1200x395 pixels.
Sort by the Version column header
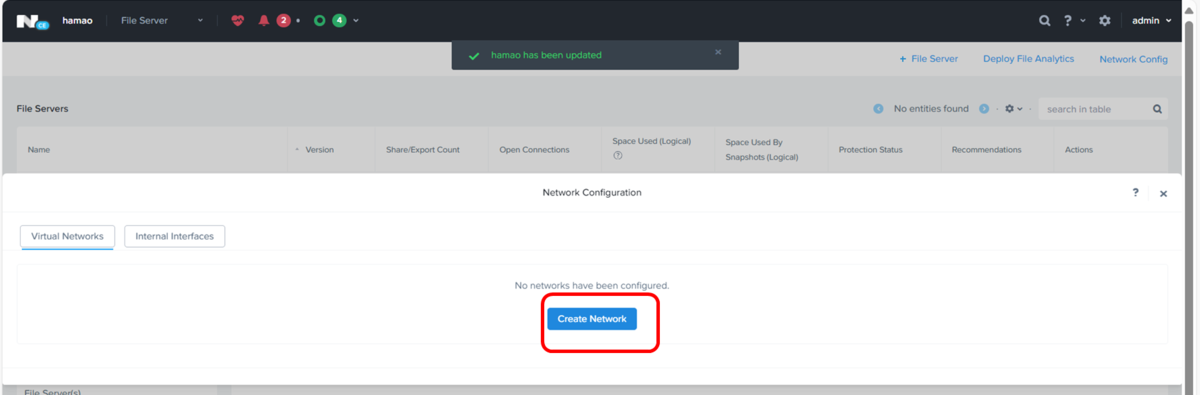[x=319, y=150]
